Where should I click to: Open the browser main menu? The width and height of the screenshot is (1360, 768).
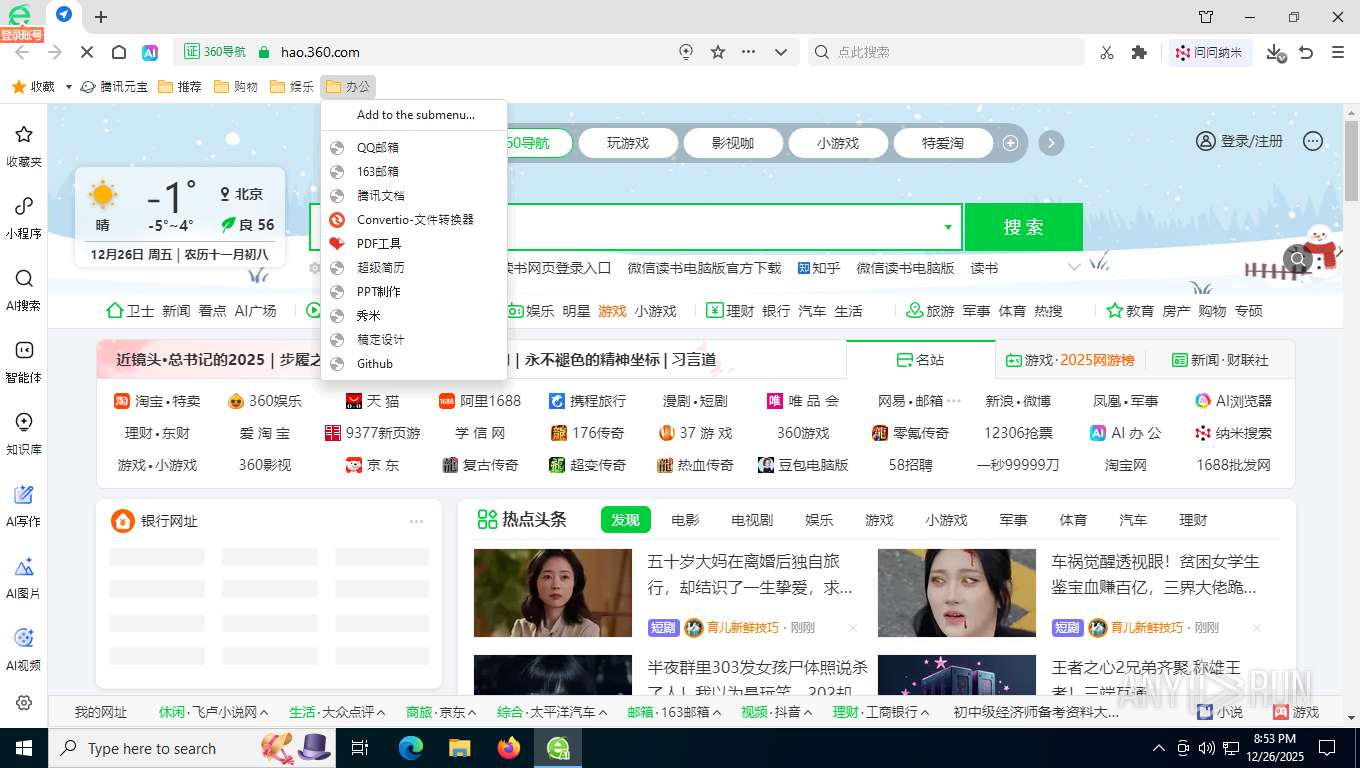[x=1338, y=52]
